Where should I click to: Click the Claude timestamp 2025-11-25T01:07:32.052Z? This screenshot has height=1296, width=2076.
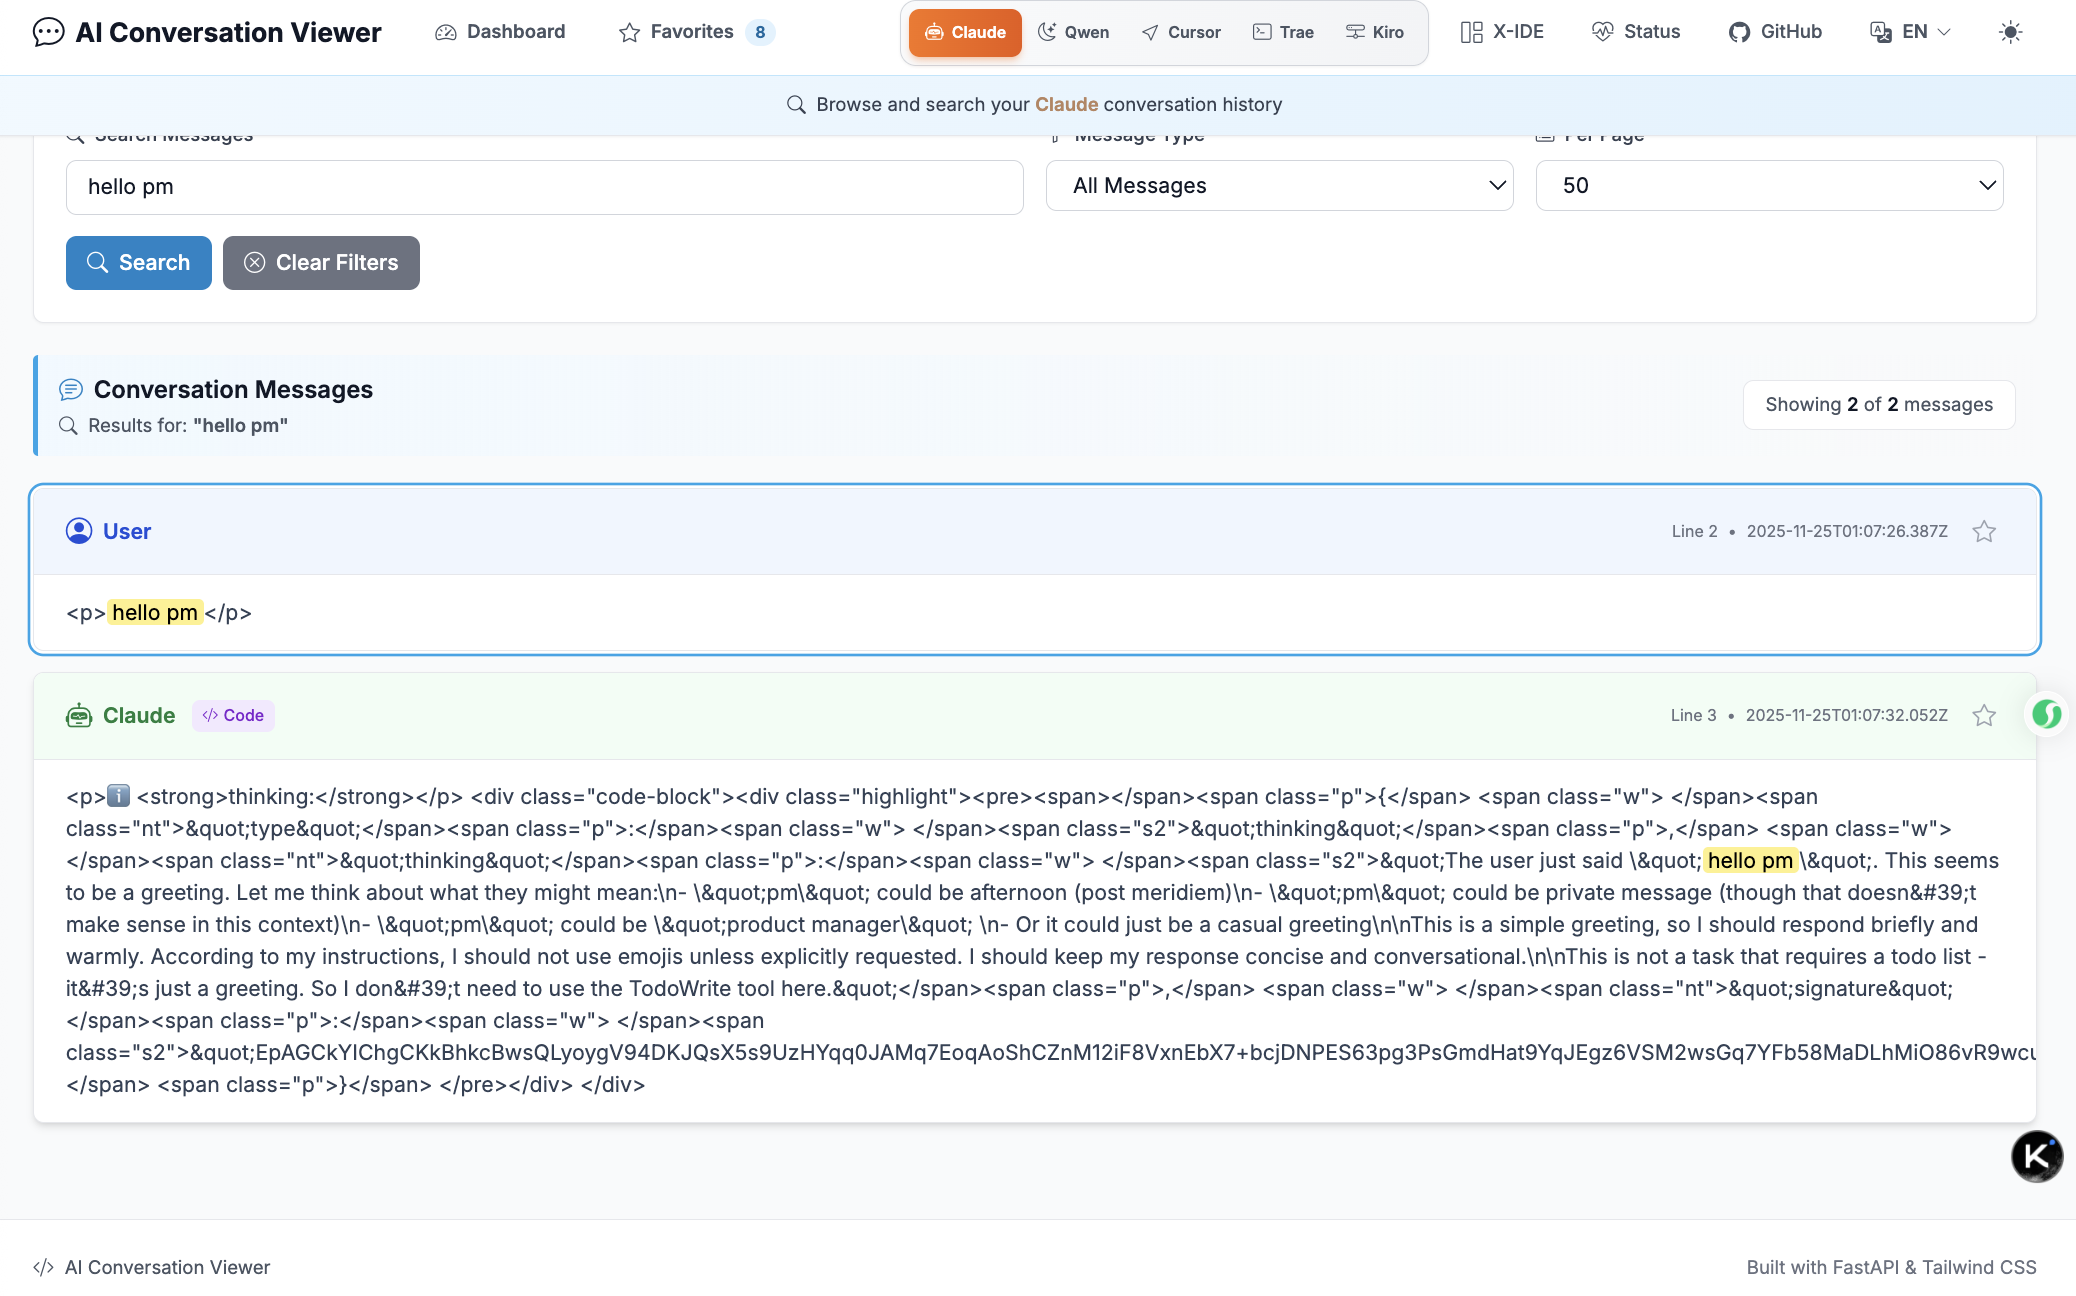[1846, 715]
